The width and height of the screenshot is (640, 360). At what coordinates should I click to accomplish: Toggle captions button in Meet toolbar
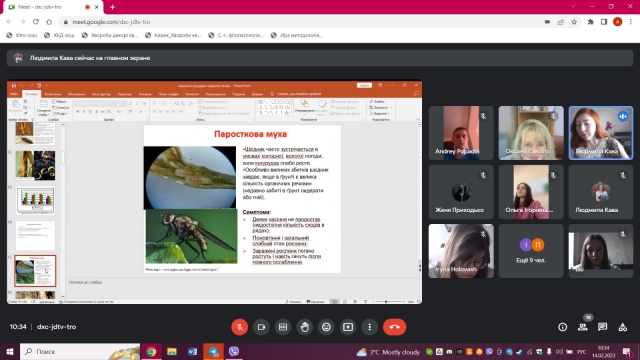coord(283,327)
